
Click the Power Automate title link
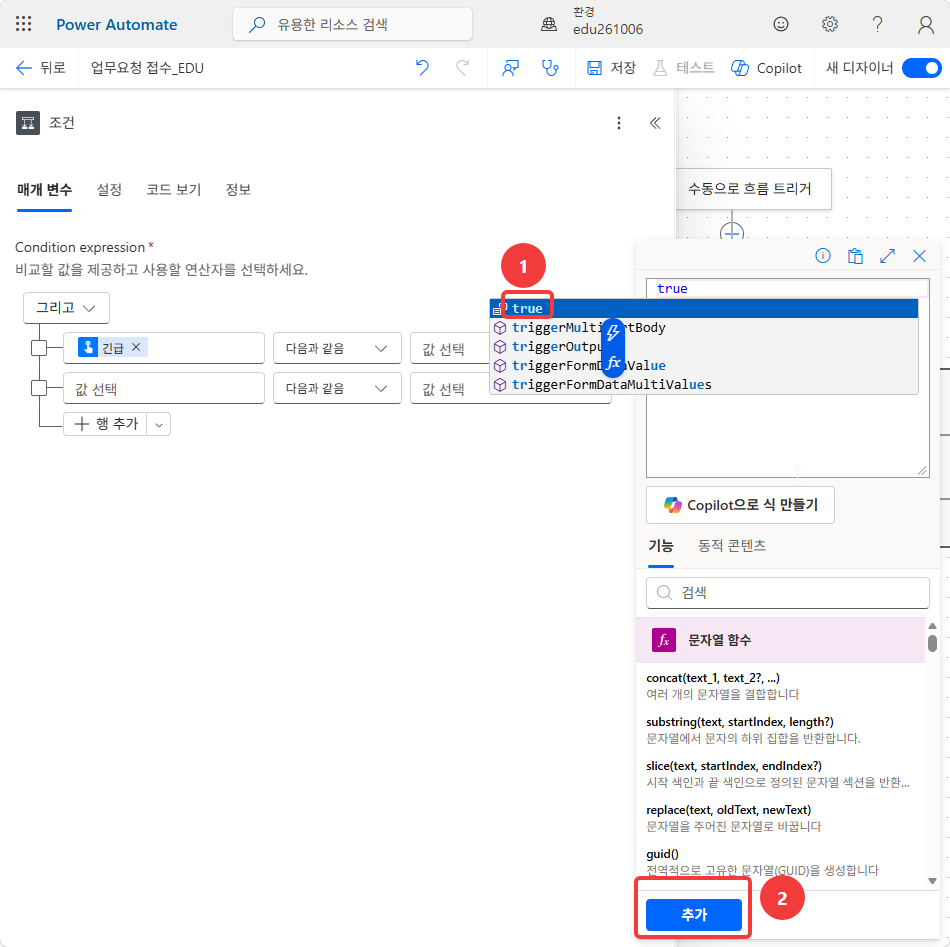tap(116, 24)
